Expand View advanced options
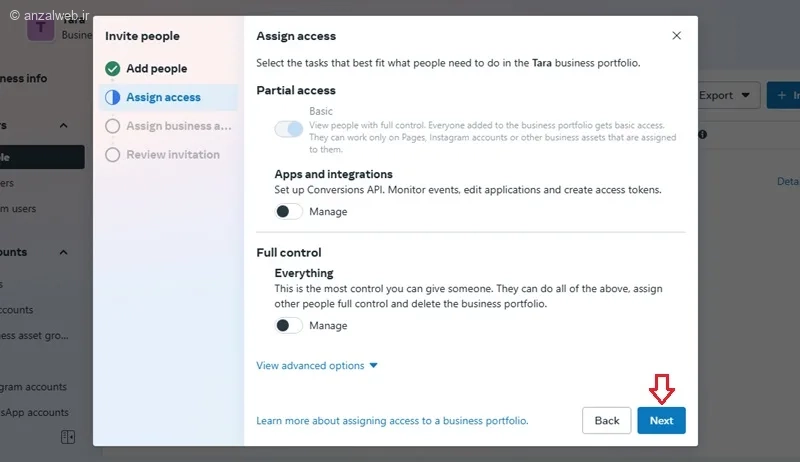The height and width of the screenshot is (462, 800). point(317,366)
